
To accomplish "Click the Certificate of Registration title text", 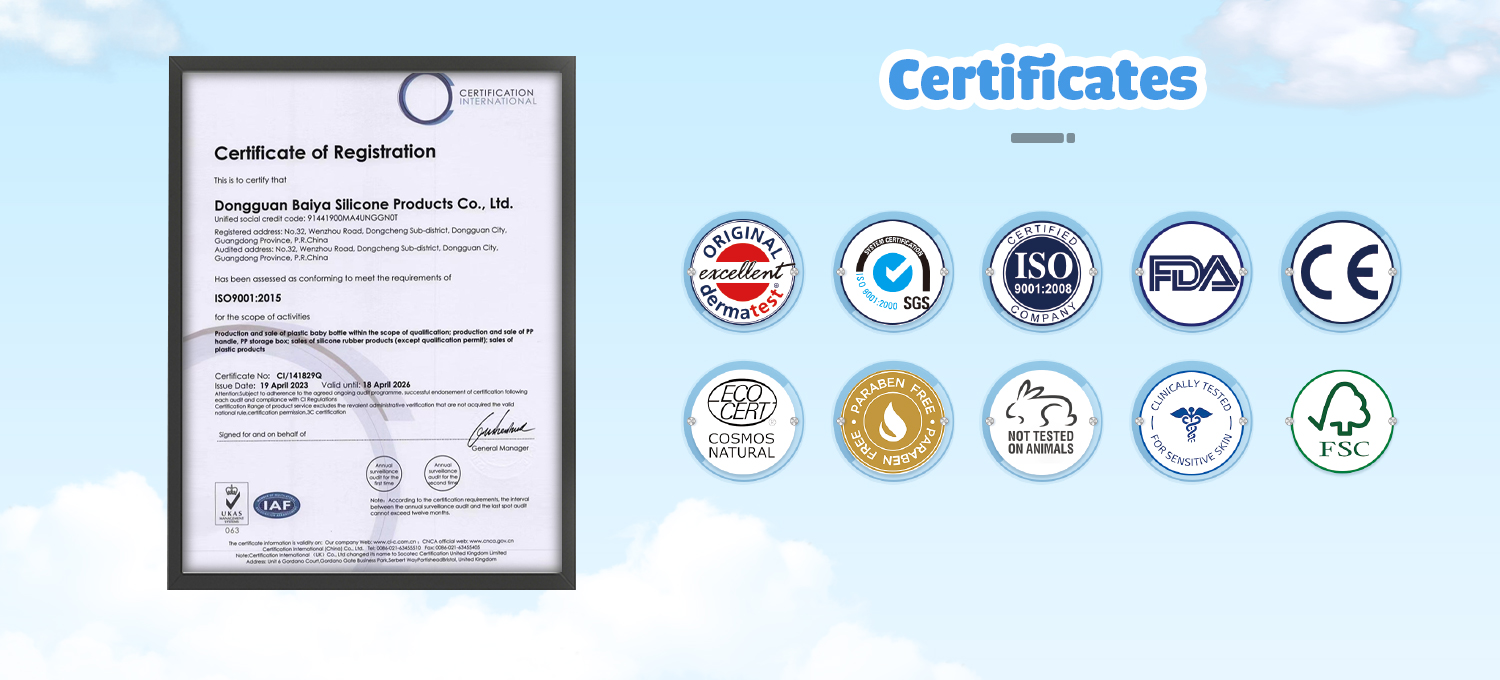I will (x=325, y=152).
